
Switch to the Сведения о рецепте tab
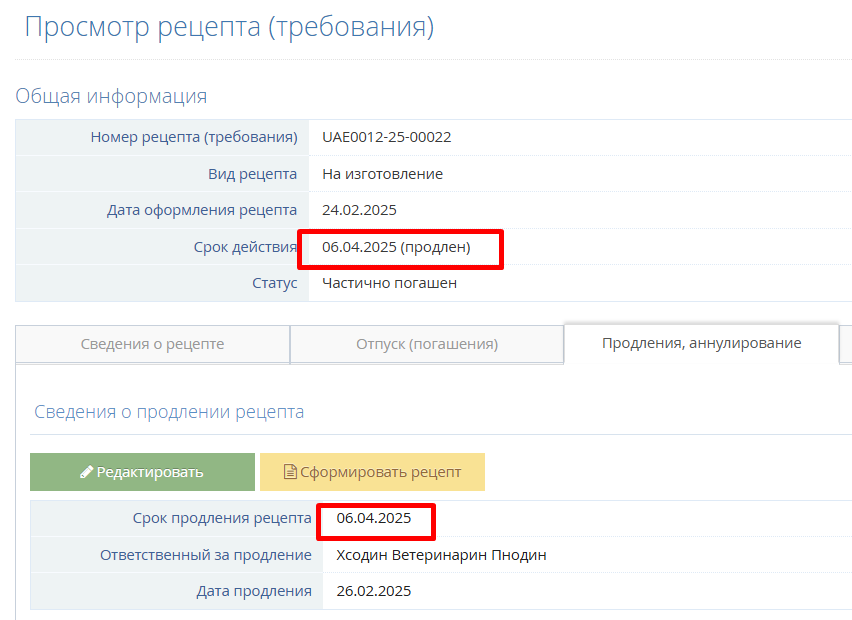coord(152,344)
